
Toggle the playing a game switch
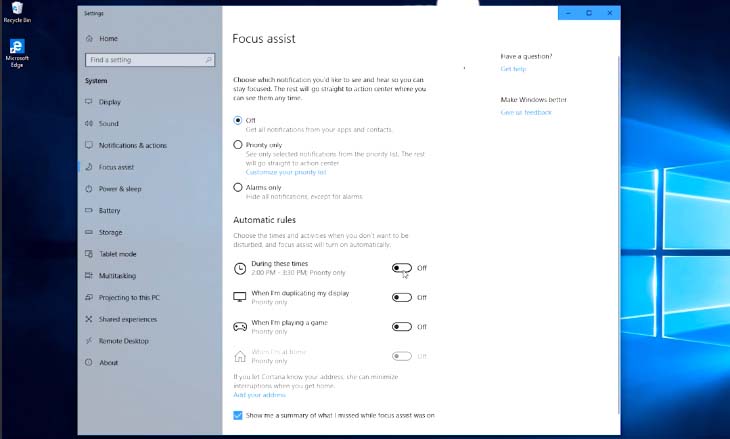[x=402, y=327]
